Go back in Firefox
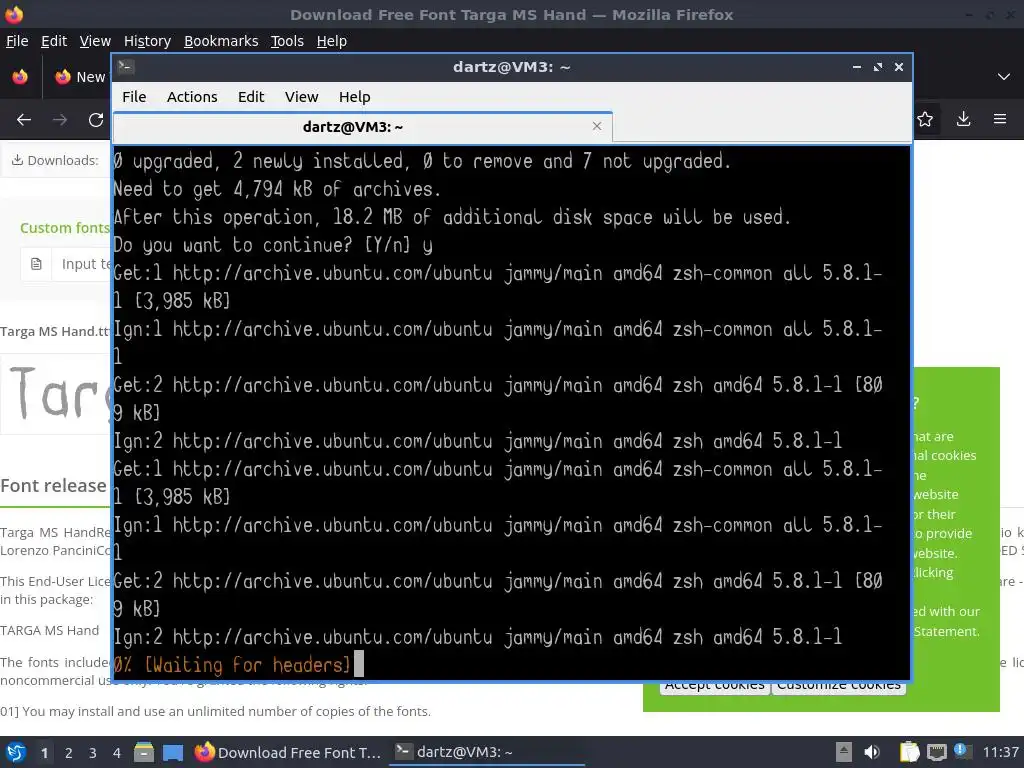The image size is (1024, 768). (x=24, y=120)
